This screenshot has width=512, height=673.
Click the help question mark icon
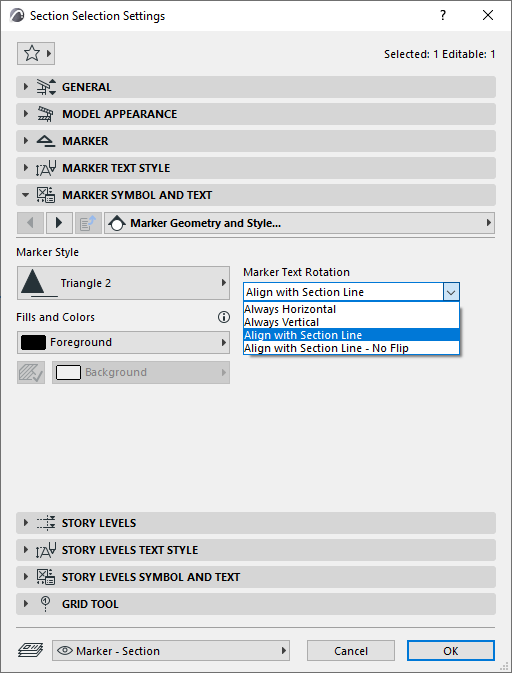tap(443, 15)
